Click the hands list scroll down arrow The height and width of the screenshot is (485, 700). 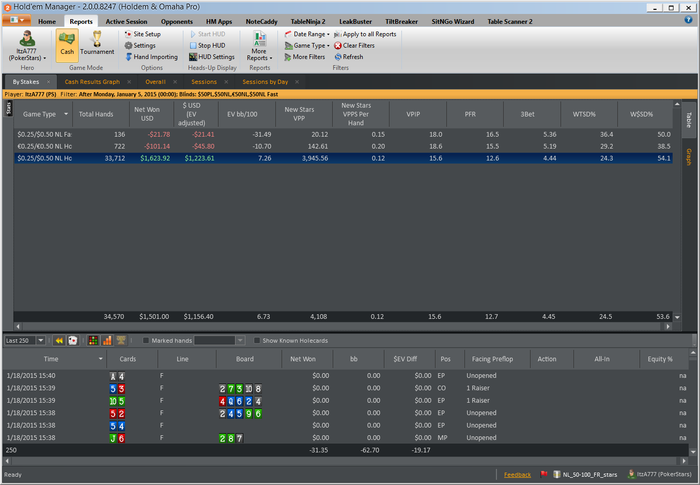coord(693,452)
